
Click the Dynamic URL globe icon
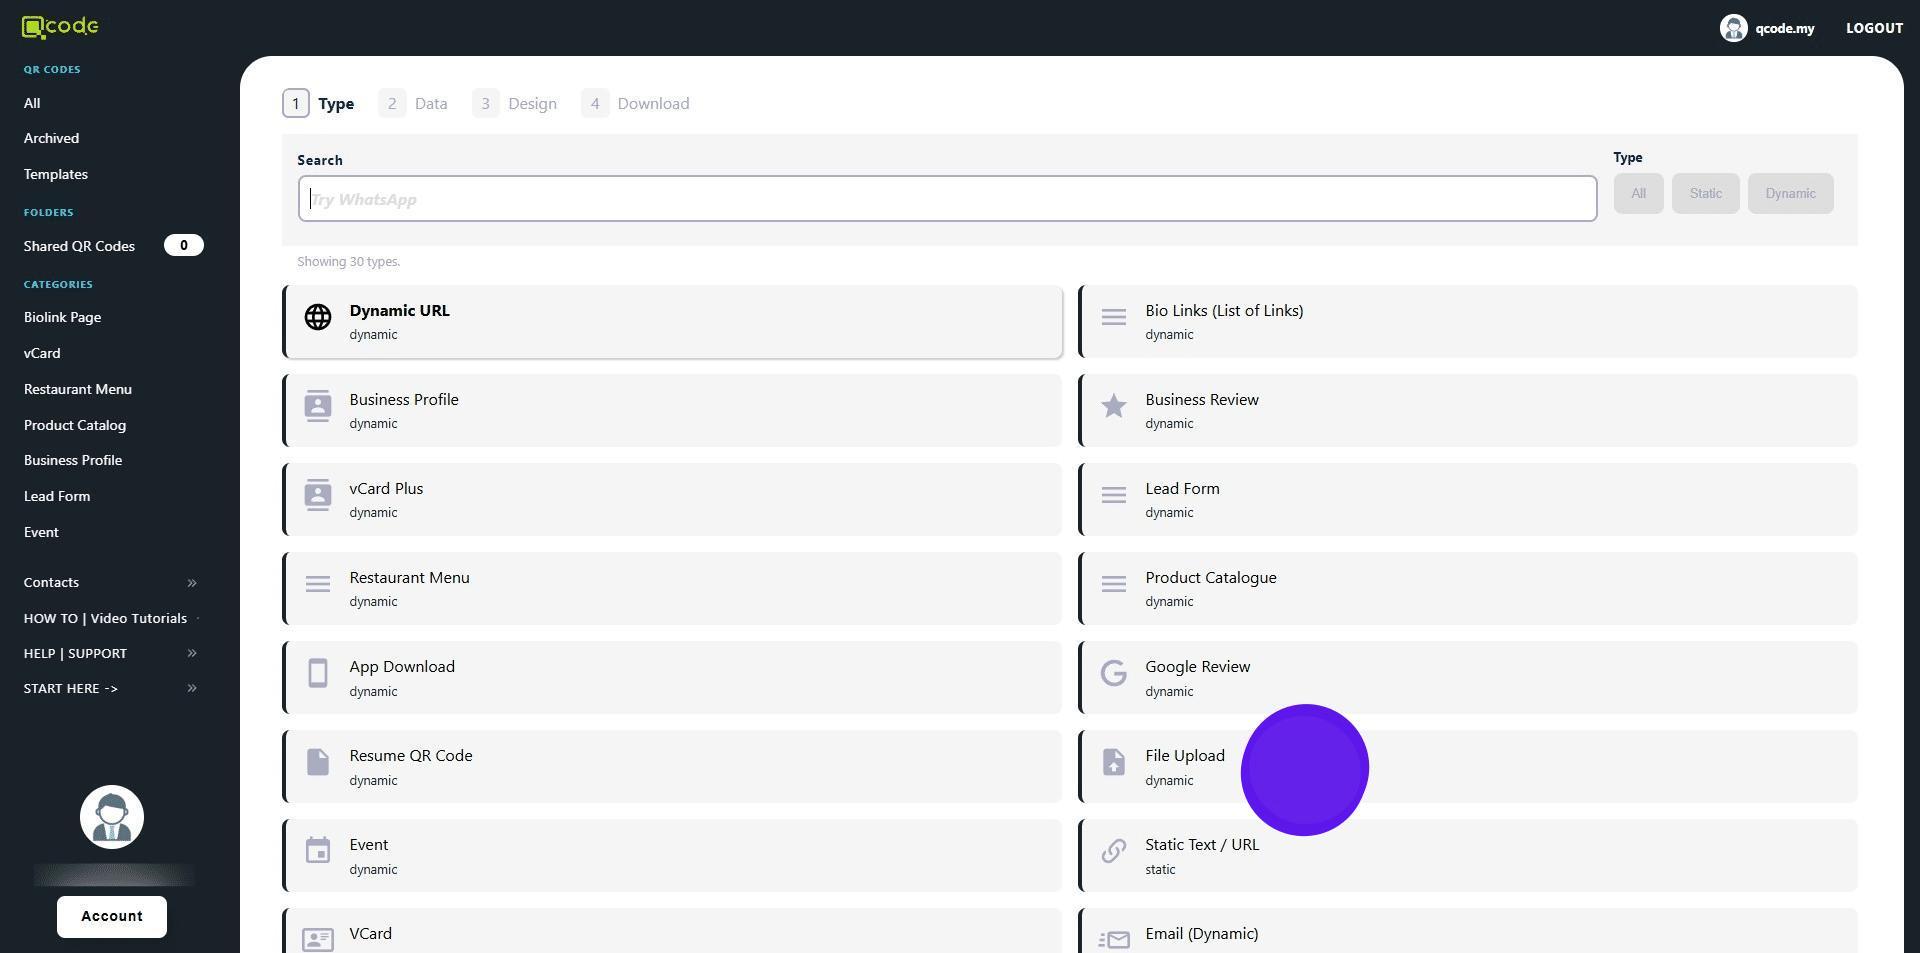pyautogui.click(x=318, y=317)
